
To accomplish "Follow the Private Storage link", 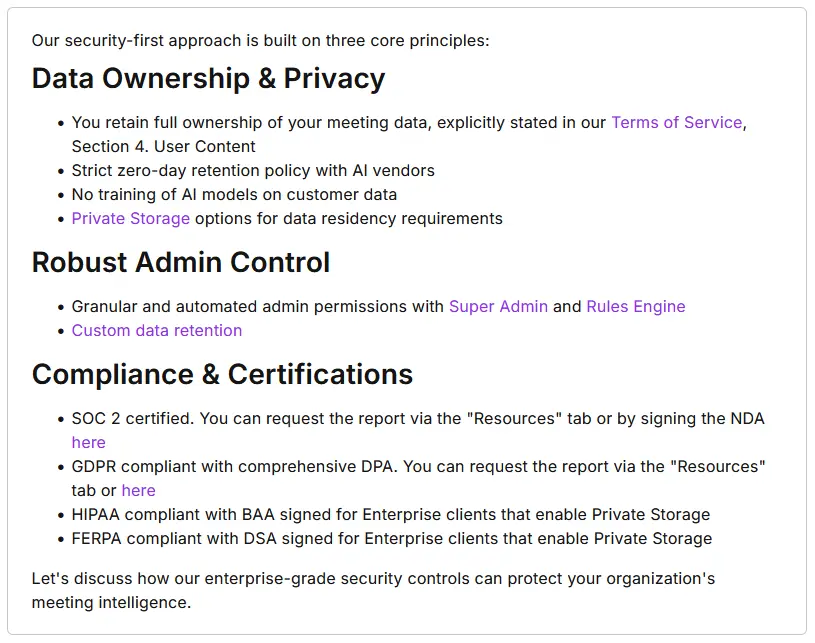I will coord(130,218).
